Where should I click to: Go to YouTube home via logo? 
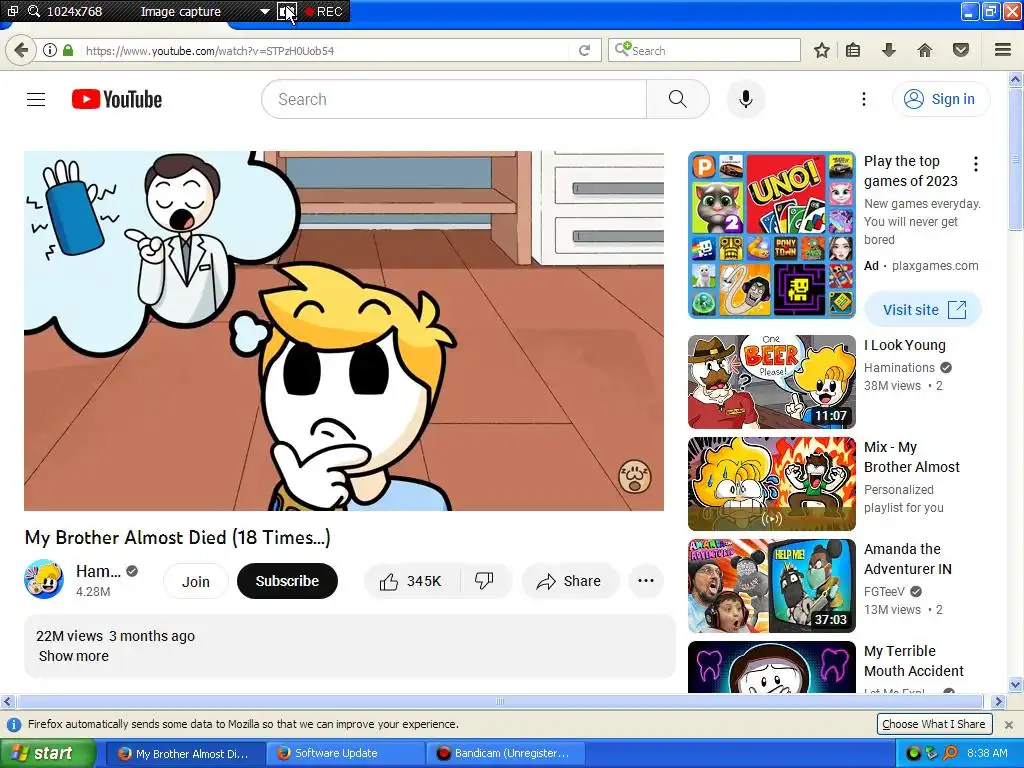pos(117,99)
